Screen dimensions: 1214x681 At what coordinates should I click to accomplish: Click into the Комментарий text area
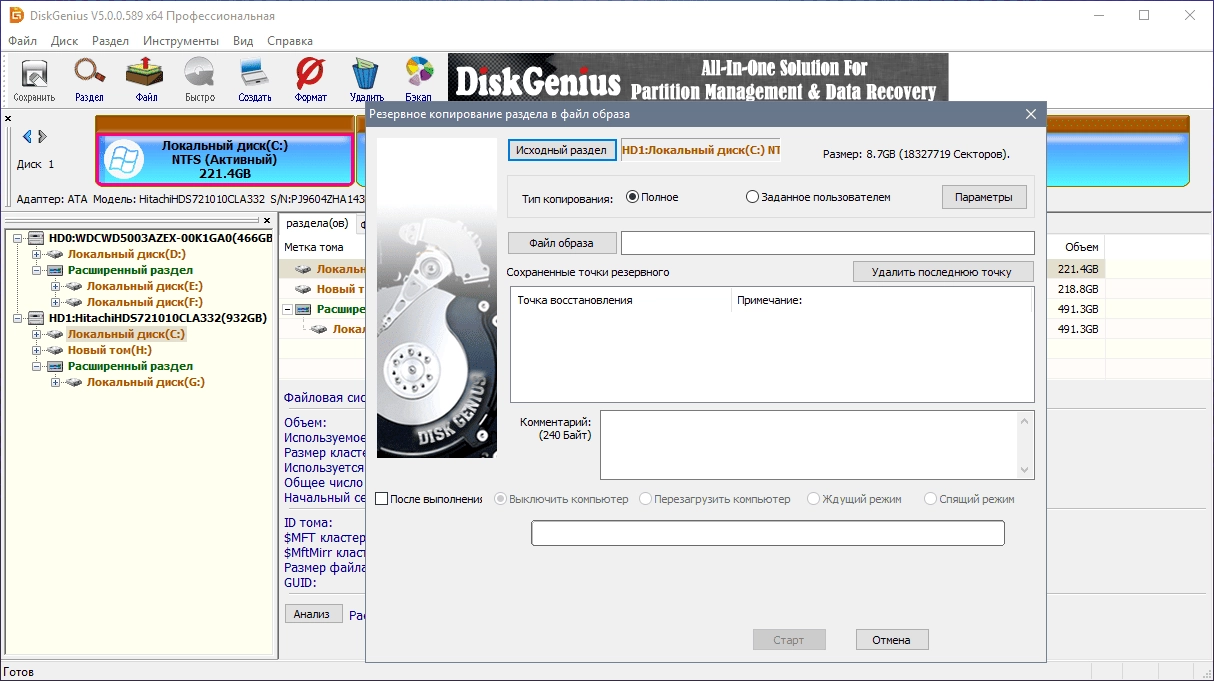[x=808, y=445]
